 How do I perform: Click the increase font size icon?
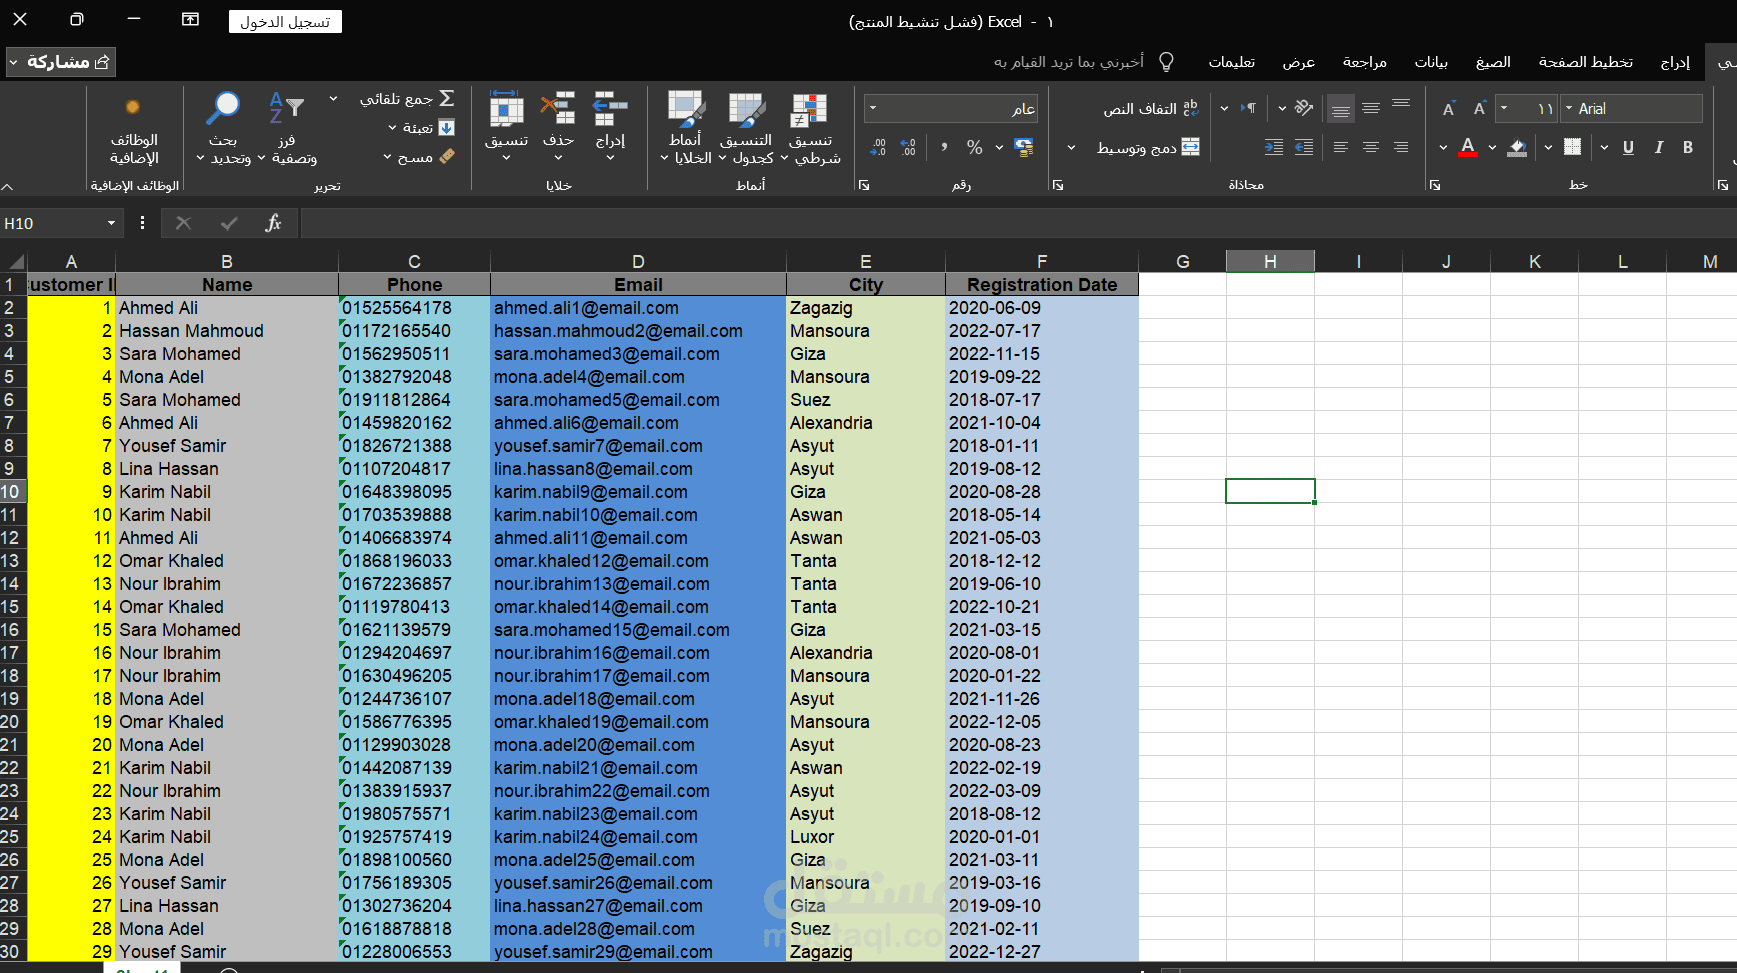(1479, 109)
